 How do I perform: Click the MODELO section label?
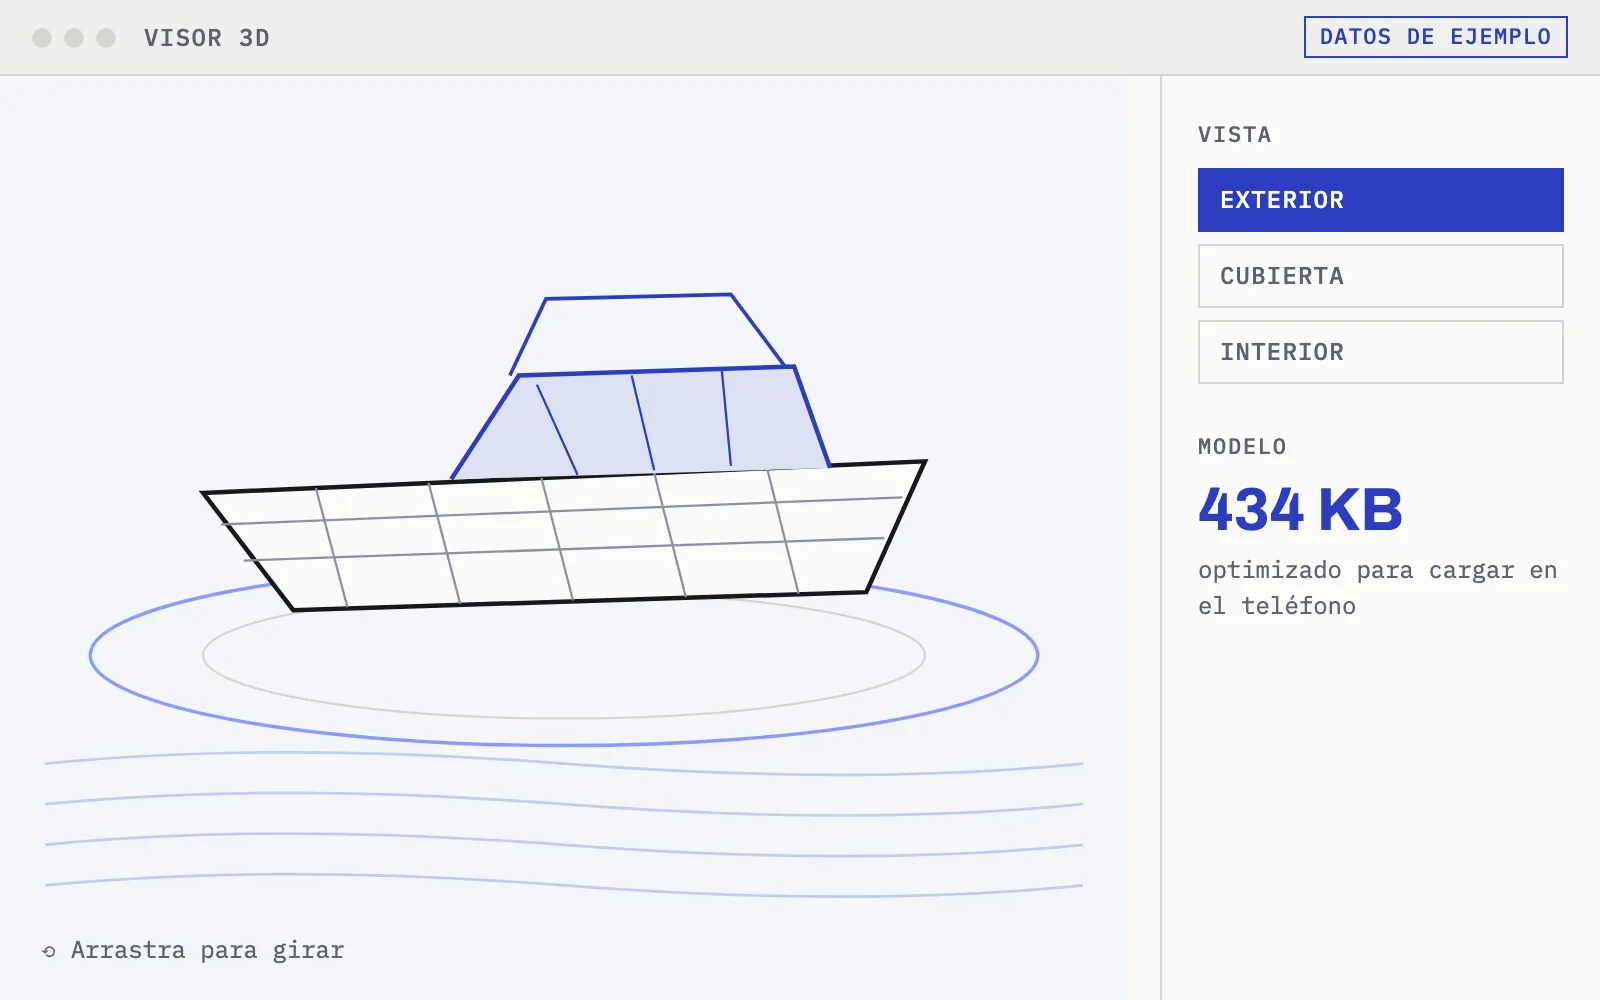click(1242, 447)
